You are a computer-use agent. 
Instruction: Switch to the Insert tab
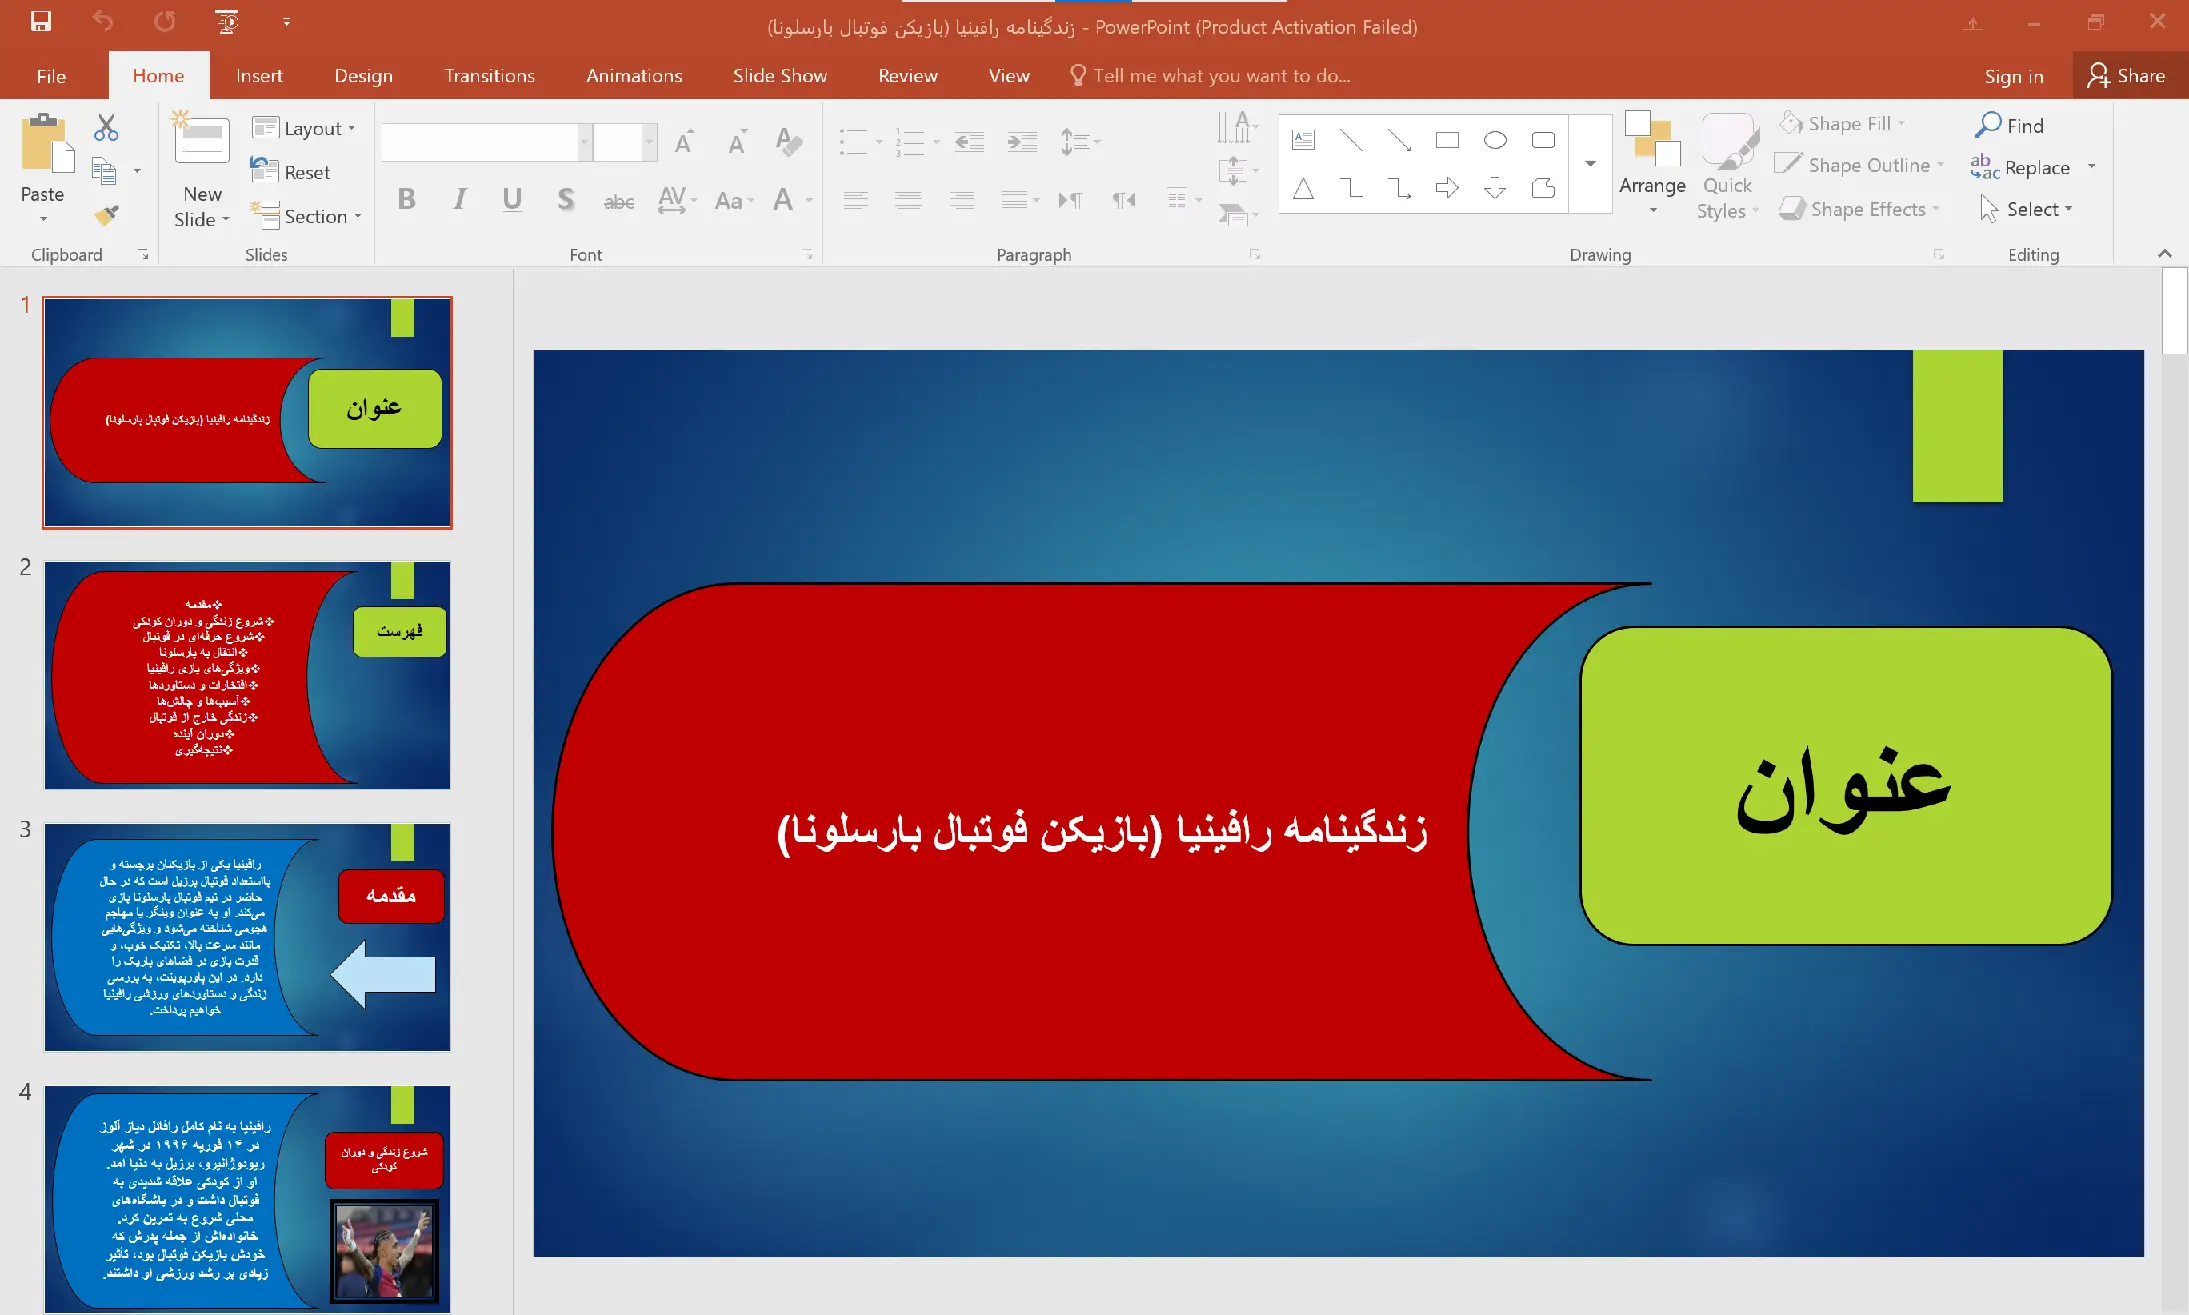coord(259,76)
